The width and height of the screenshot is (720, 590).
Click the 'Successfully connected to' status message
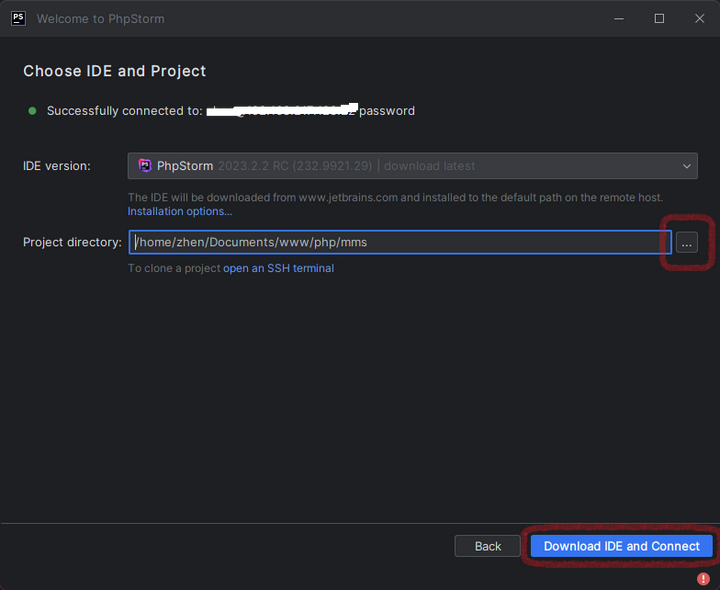(x=124, y=111)
